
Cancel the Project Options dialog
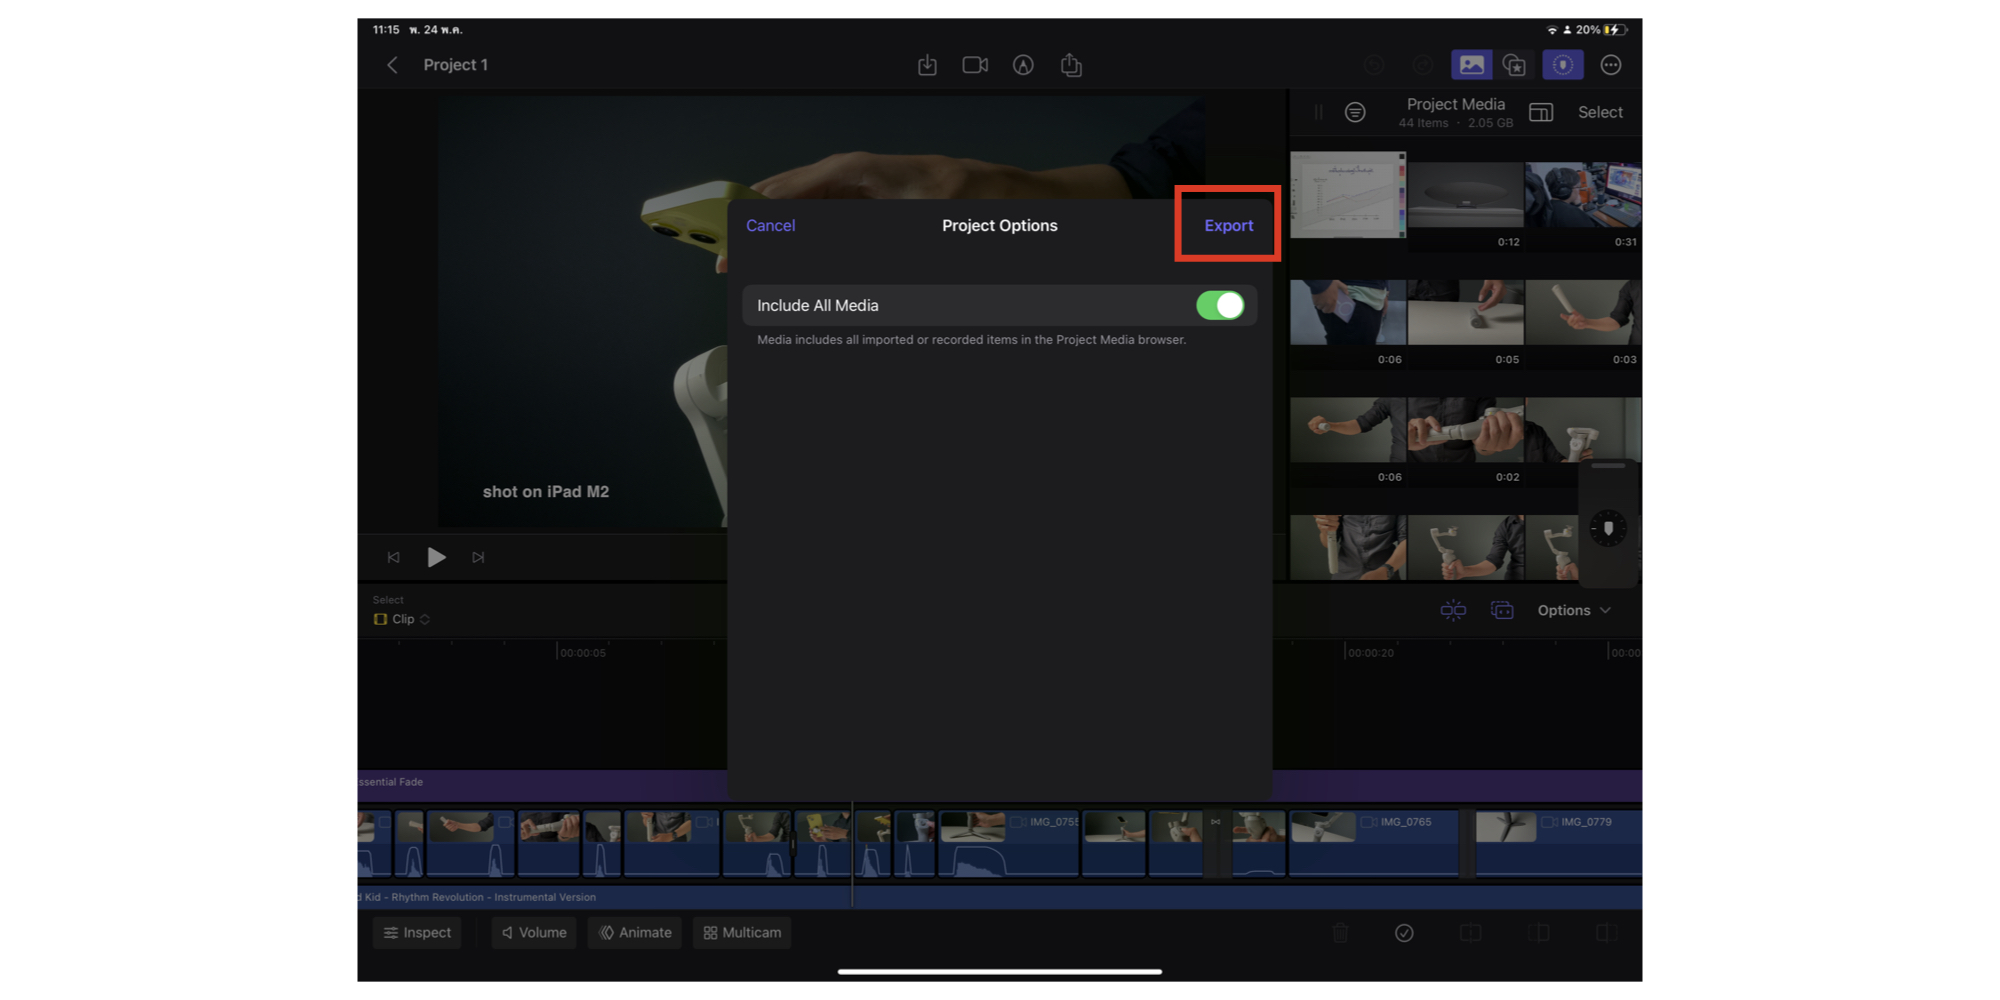pos(770,226)
